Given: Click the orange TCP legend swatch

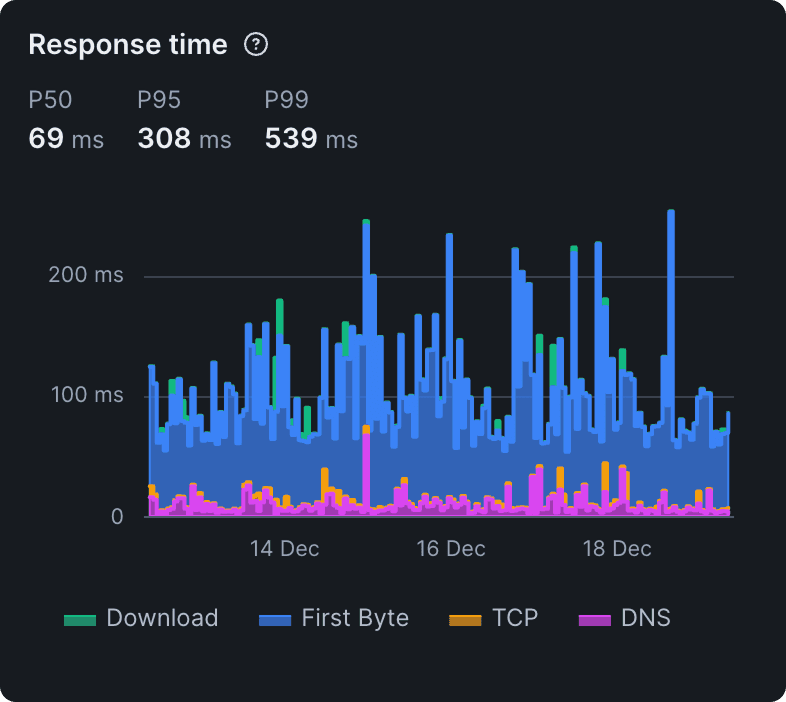Looking at the screenshot, I should tap(465, 620).
